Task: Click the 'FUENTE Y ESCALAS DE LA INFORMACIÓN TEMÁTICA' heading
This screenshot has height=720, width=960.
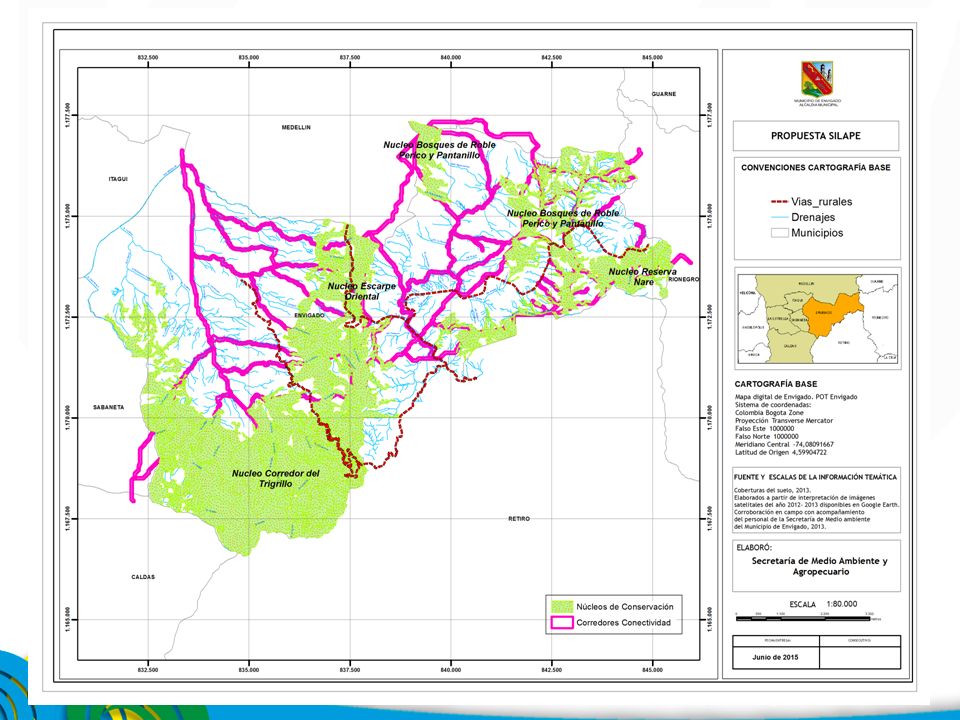Action: pyautogui.click(x=816, y=477)
